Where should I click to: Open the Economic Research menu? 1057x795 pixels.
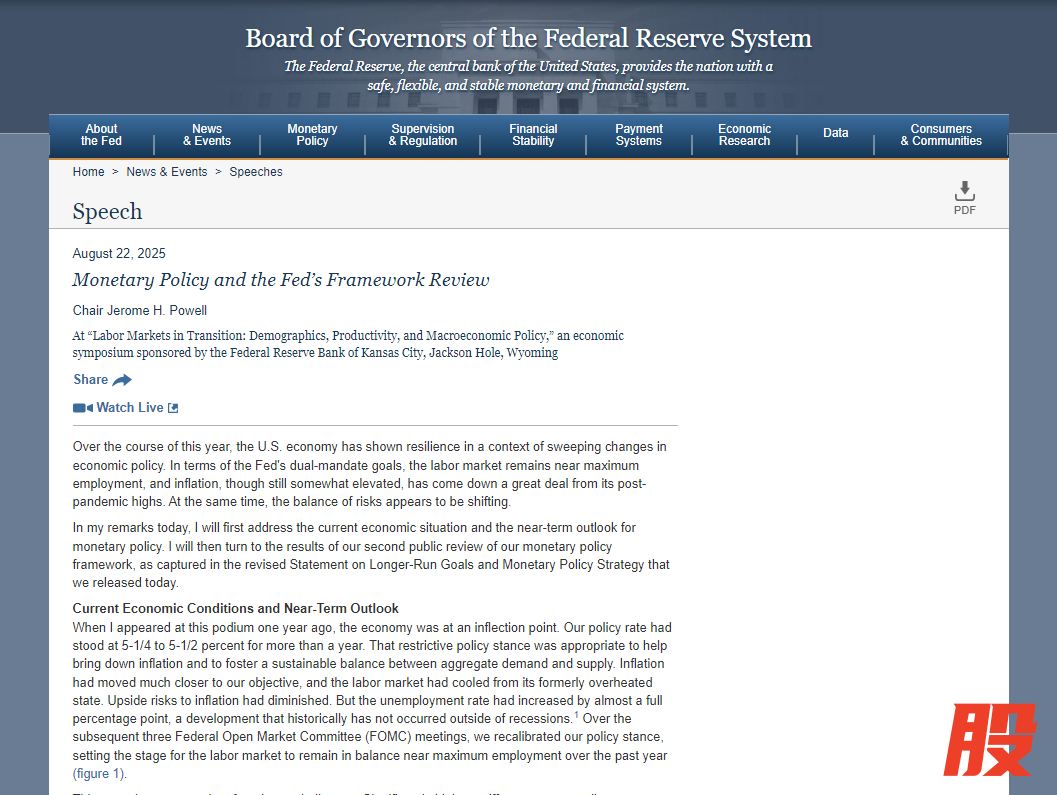(x=744, y=135)
